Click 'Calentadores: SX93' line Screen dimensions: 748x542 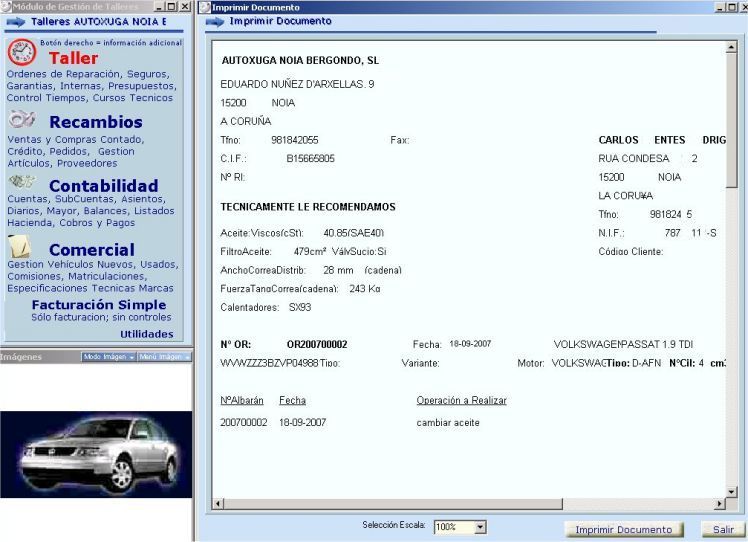tap(266, 307)
